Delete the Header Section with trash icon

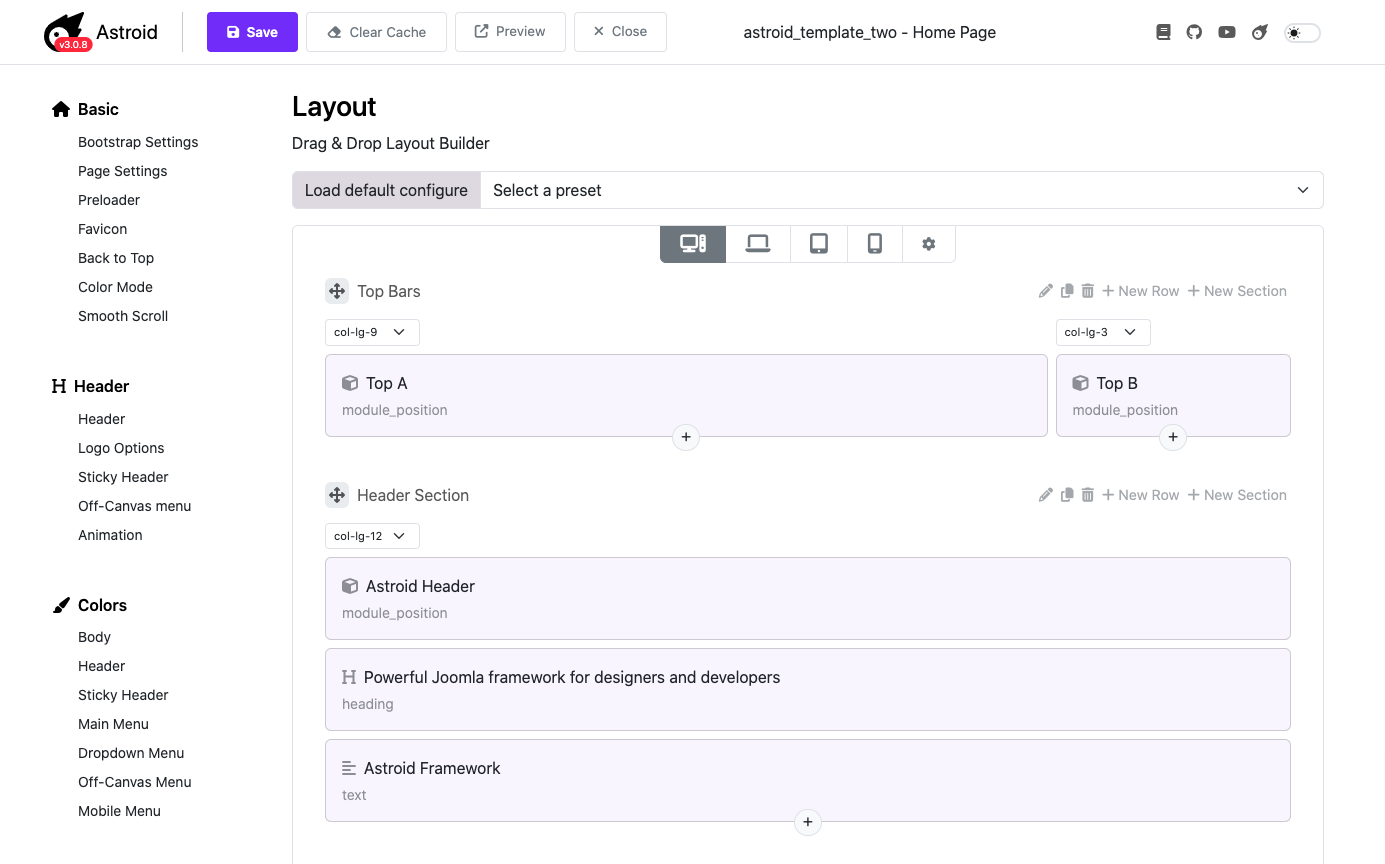click(1088, 495)
